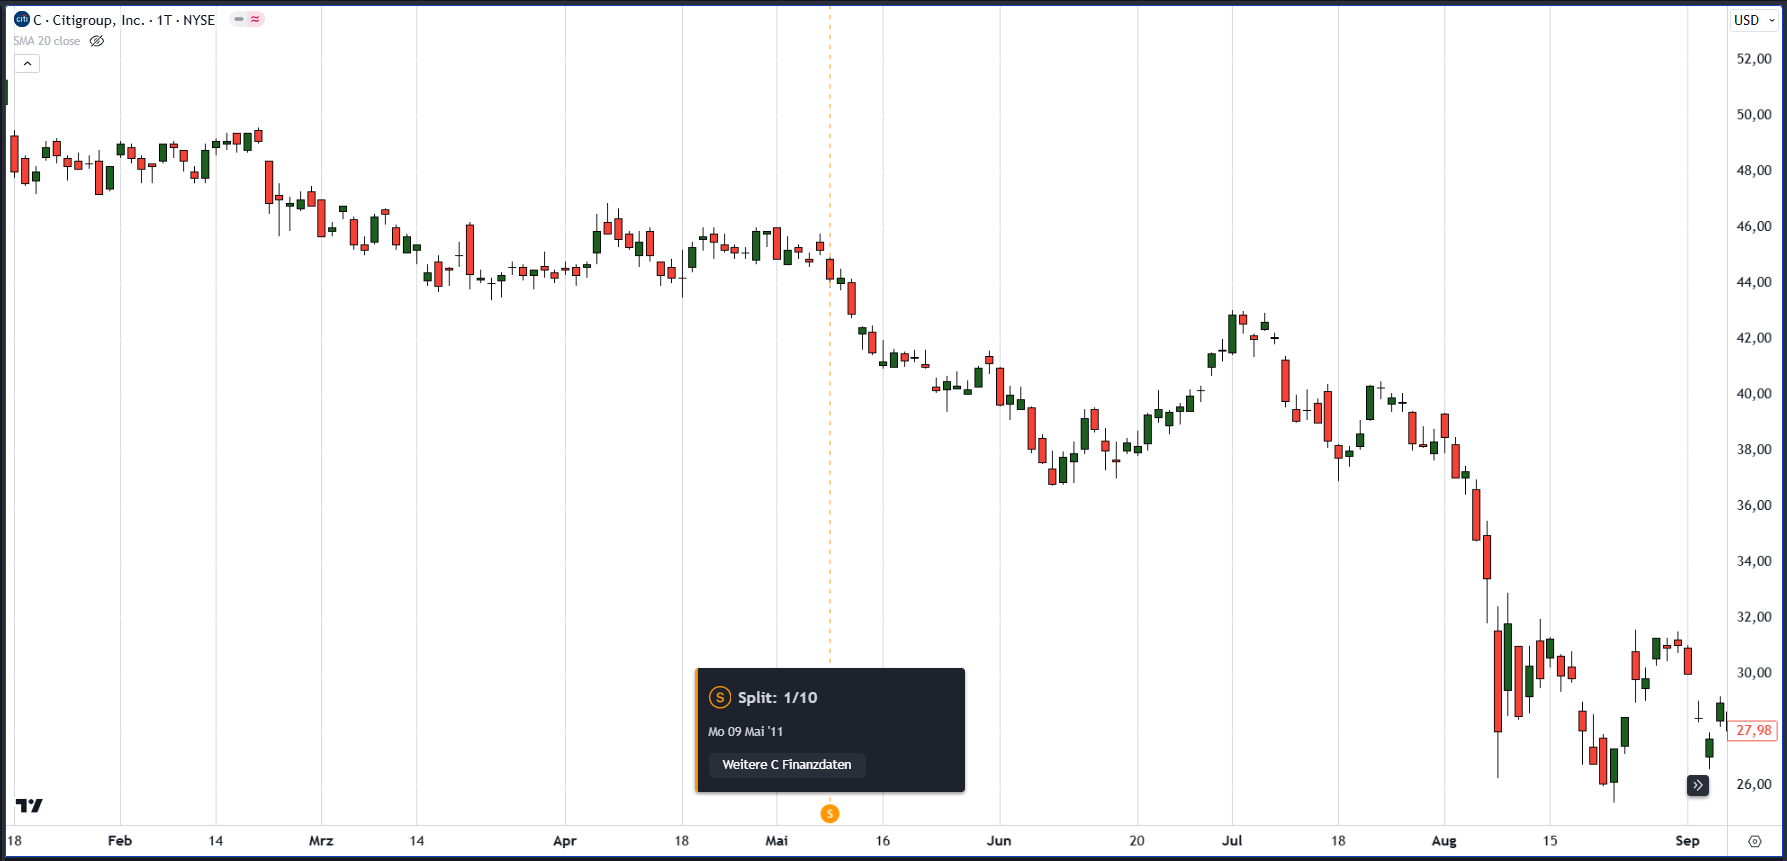Collapse the indicator legend with chevron button

[x=27, y=64]
